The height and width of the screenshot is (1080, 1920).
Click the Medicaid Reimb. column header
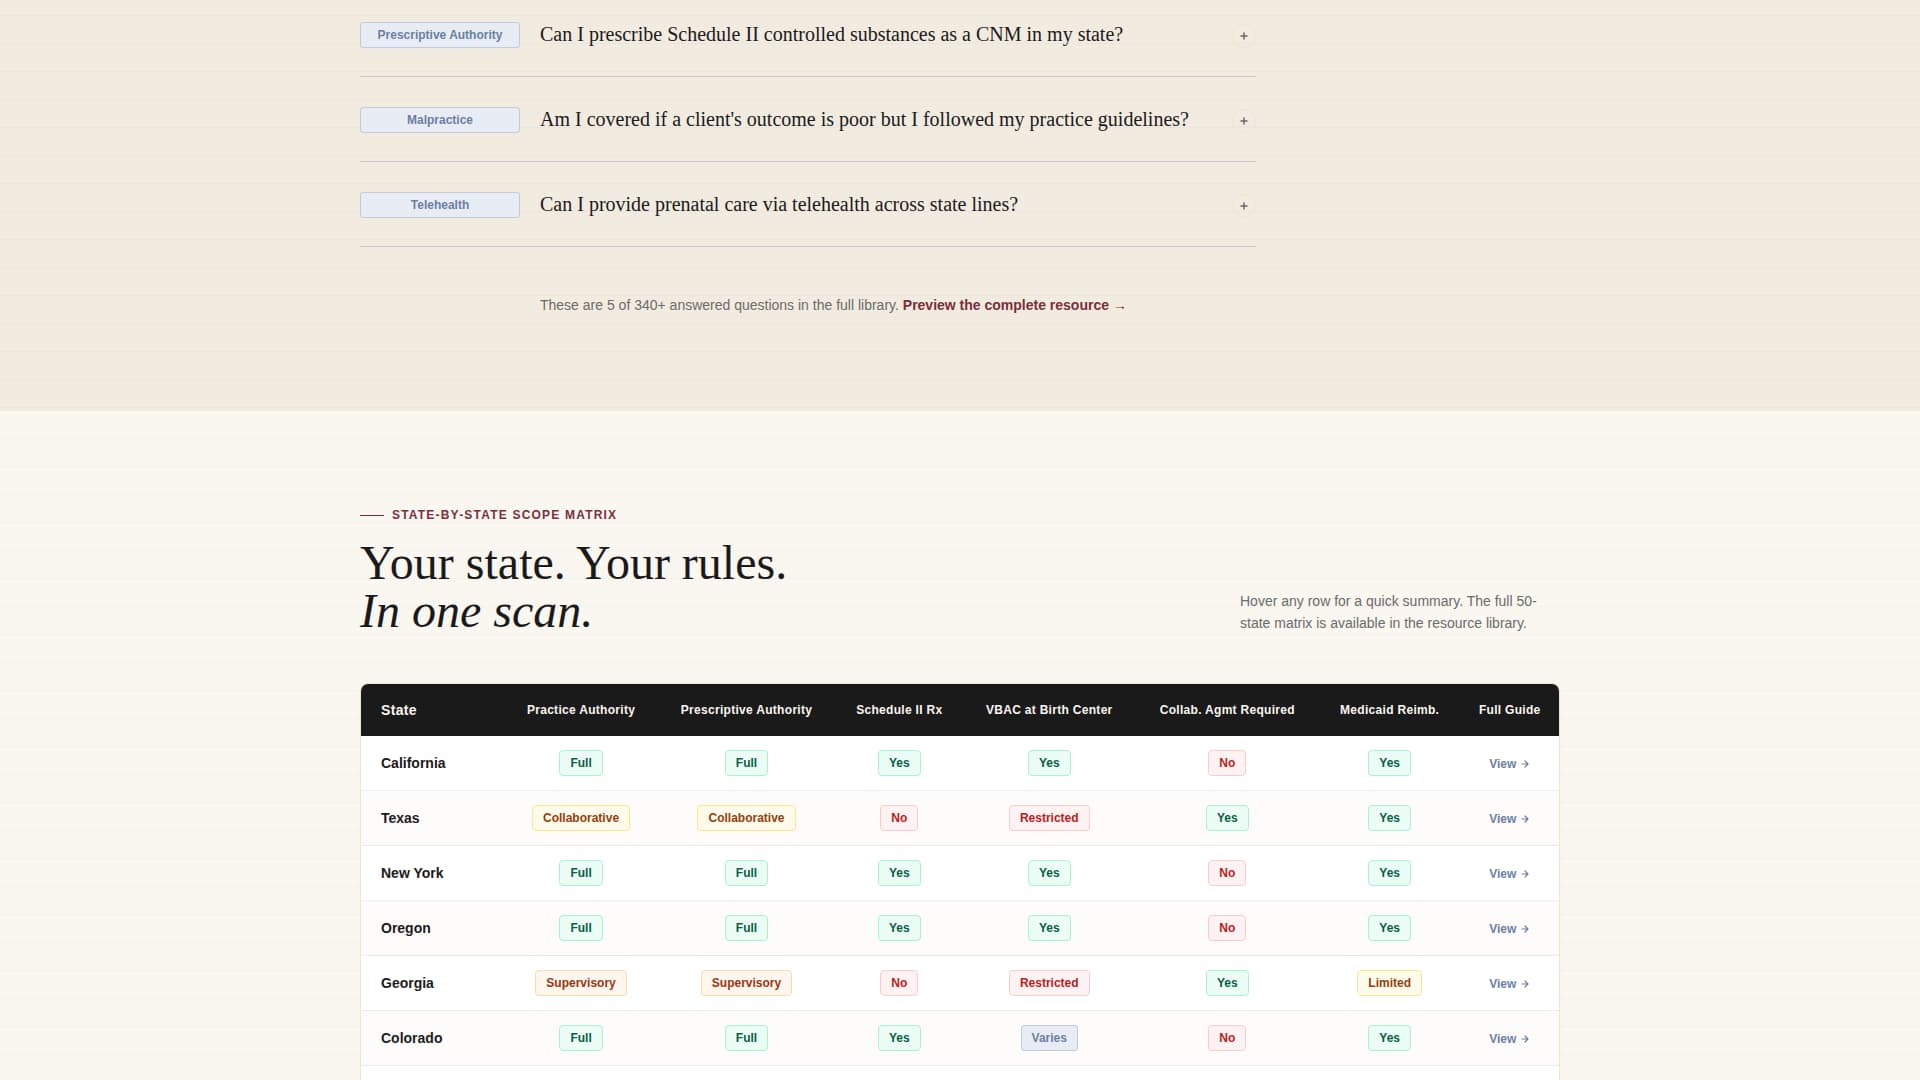click(x=1389, y=710)
